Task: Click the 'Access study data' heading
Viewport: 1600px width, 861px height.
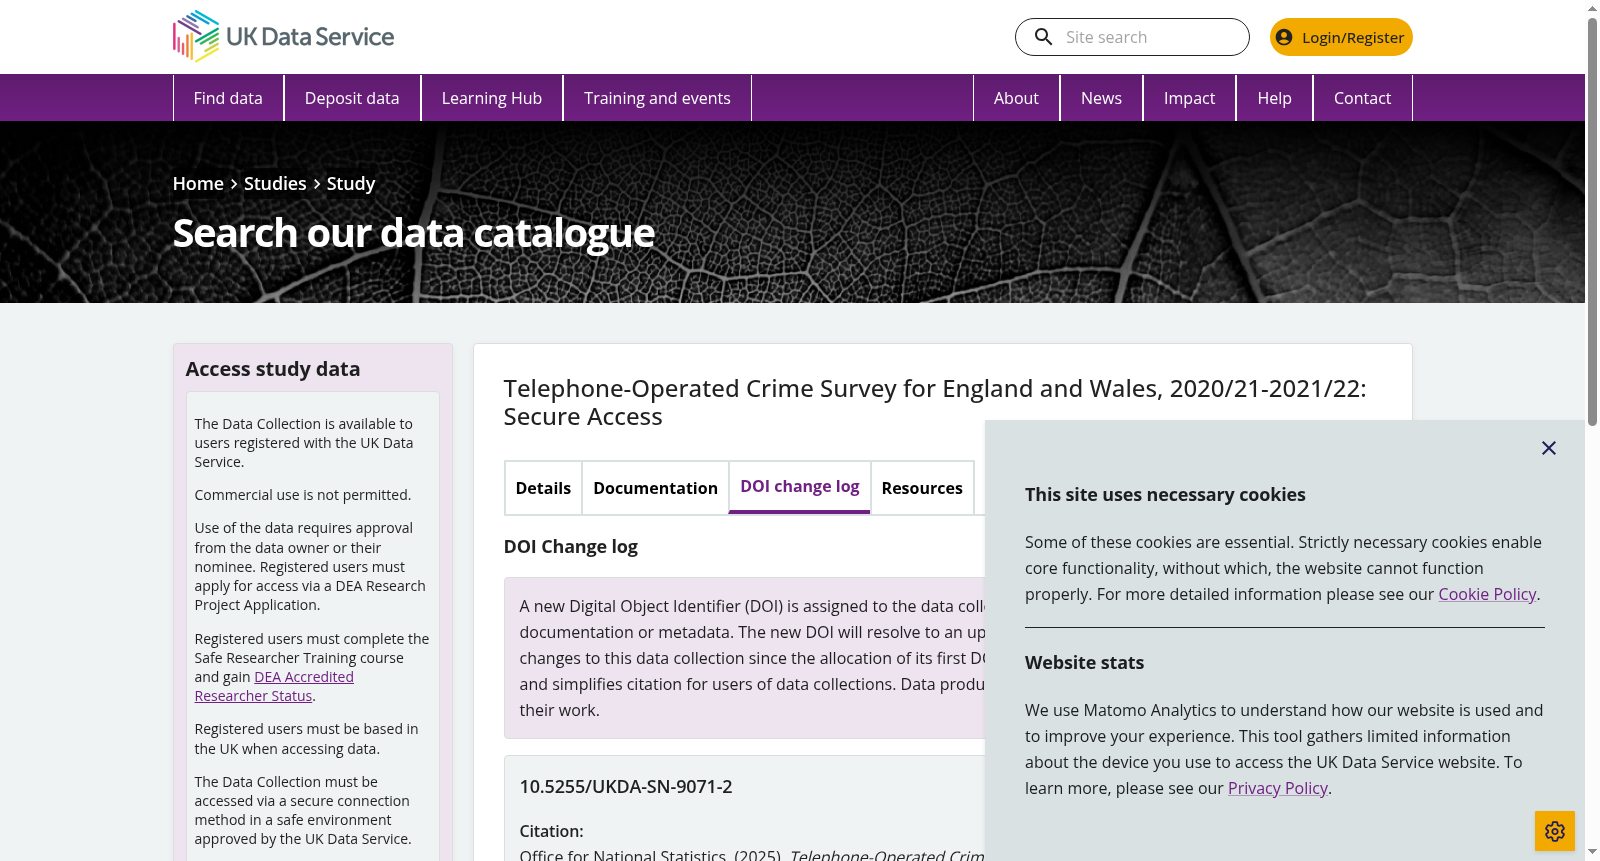Action: [x=273, y=369]
